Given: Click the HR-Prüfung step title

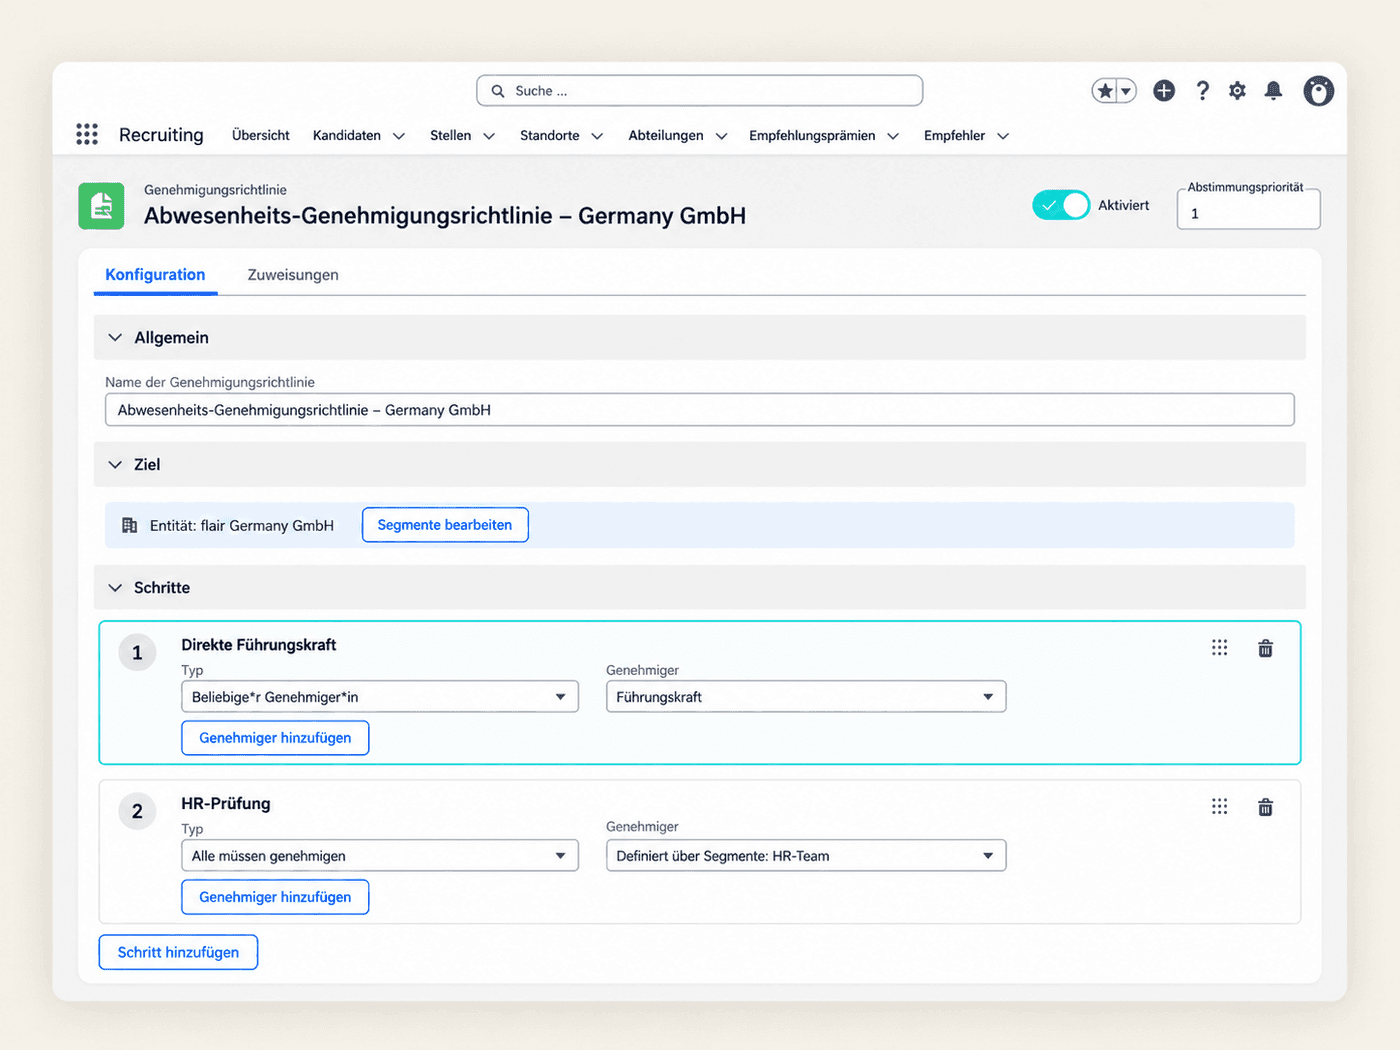Looking at the screenshot, I should 226,804.
